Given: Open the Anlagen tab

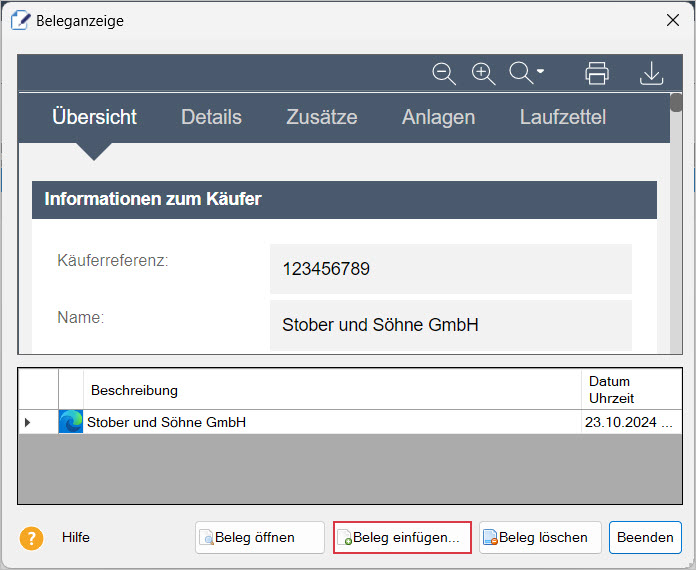Looking at the screenshot, I should tap(438, 117).
